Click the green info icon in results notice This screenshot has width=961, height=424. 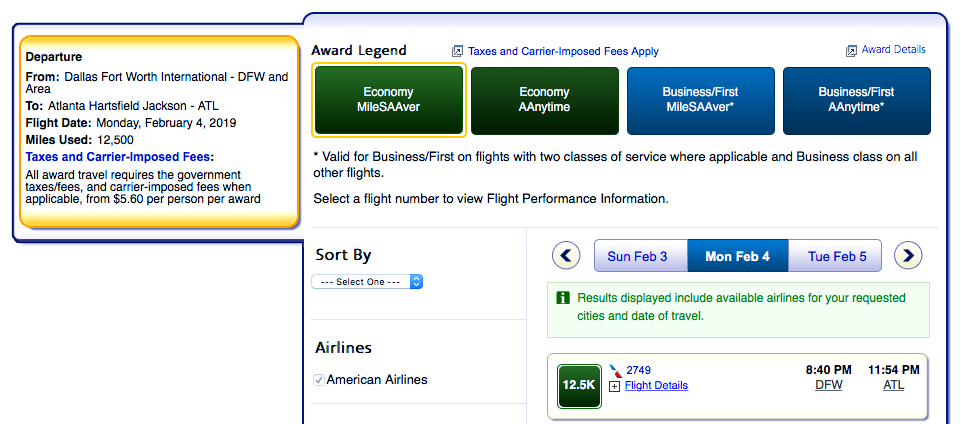click(563, 298)
